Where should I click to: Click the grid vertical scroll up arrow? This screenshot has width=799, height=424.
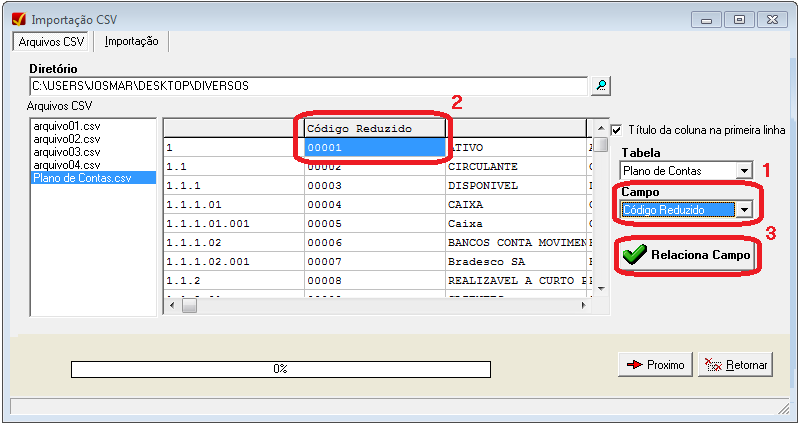[x=601, y=128]
